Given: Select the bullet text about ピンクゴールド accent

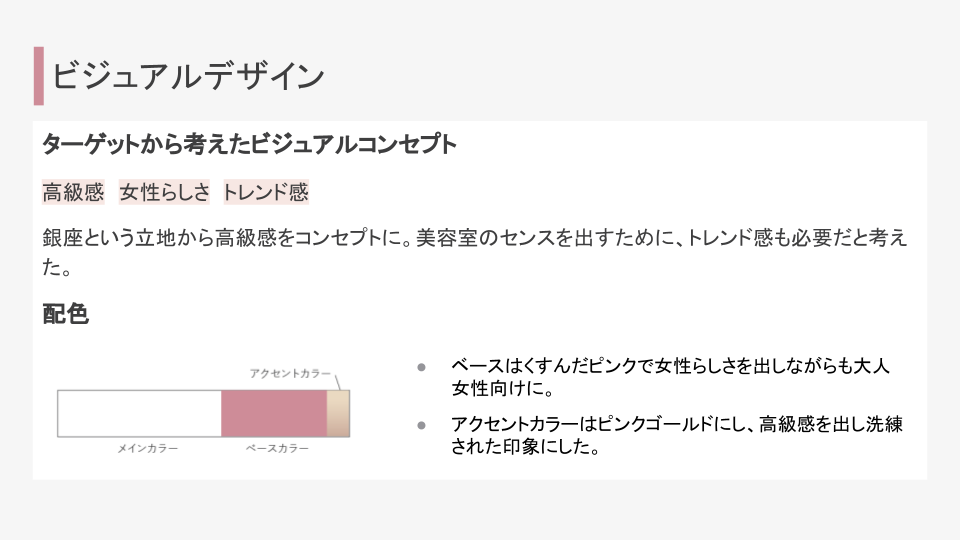Looking at the screenshot, I should point(676,435).
